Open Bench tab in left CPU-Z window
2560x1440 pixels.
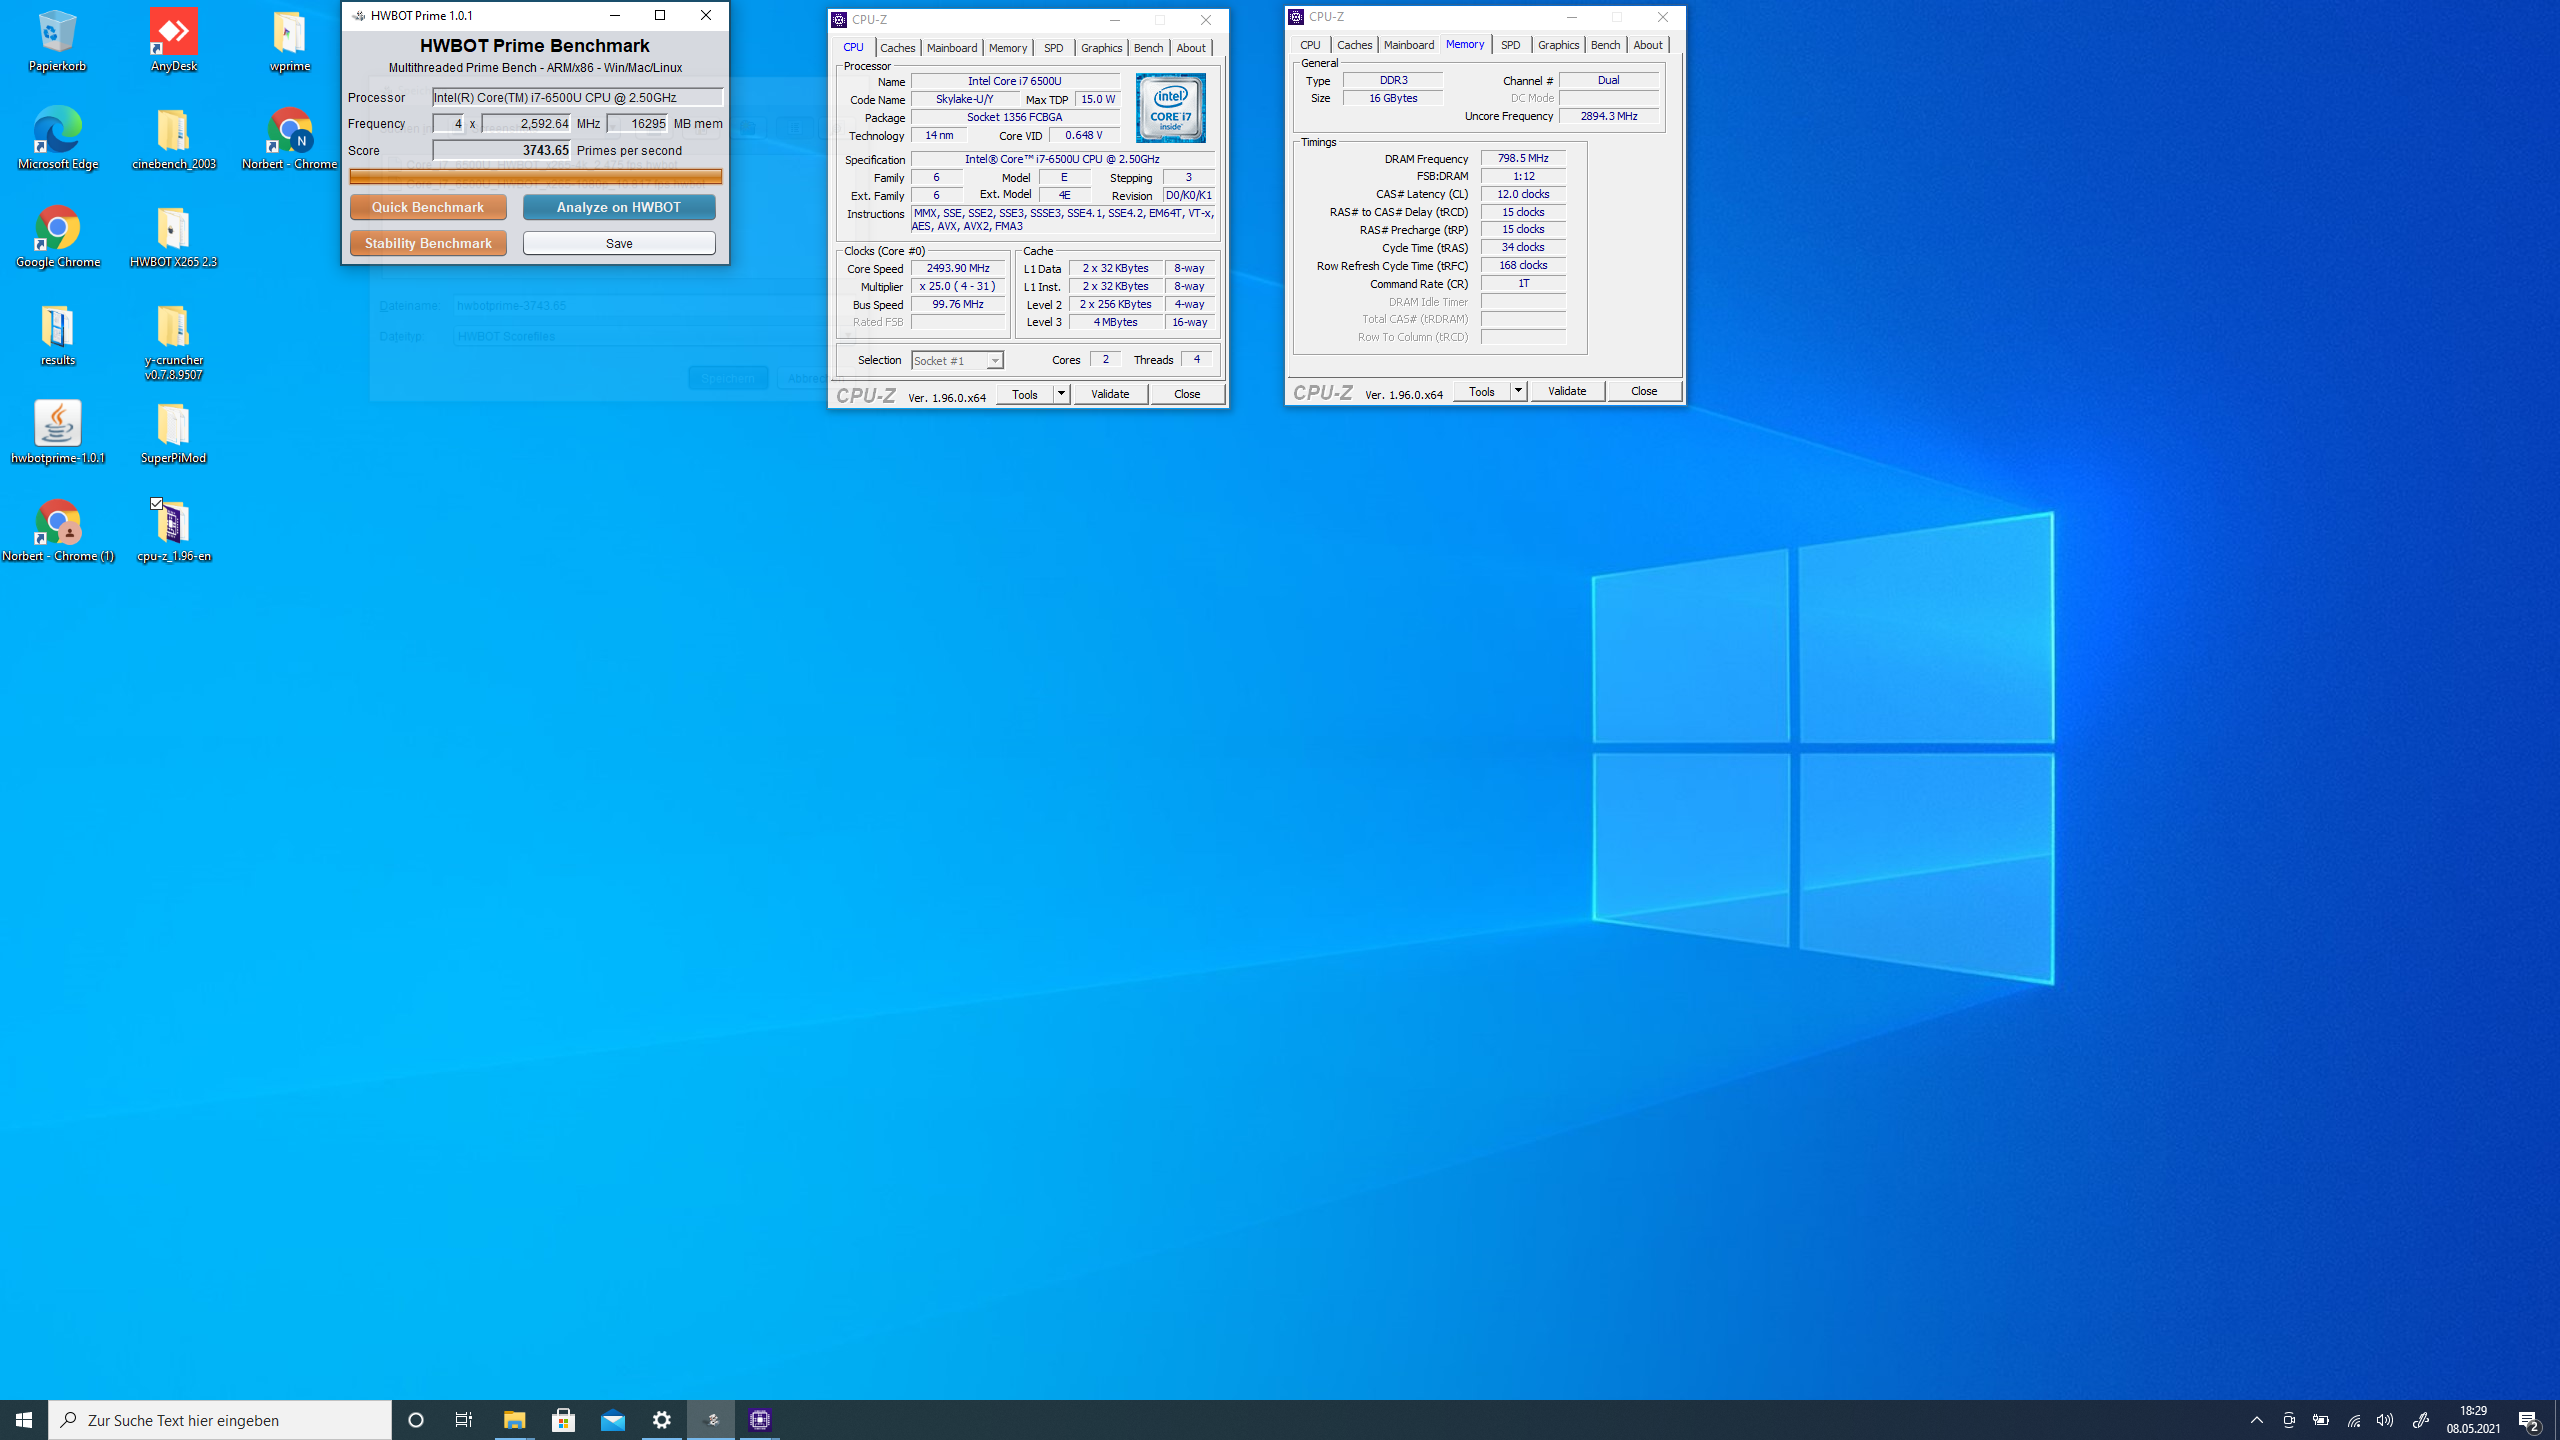[x=1148, y=48]
